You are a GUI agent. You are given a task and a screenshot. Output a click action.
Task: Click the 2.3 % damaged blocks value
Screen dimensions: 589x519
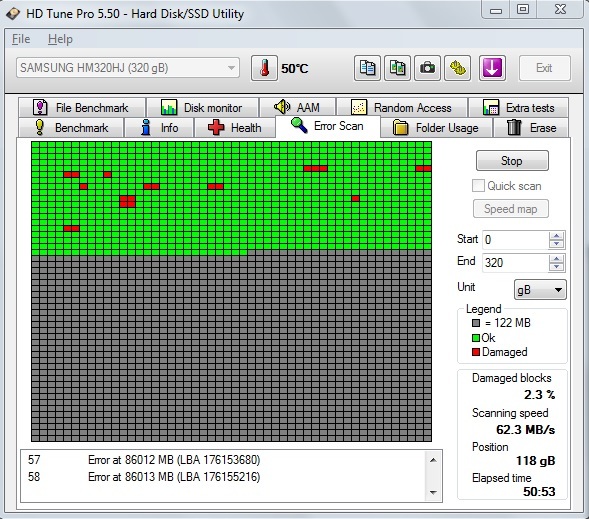539,395
